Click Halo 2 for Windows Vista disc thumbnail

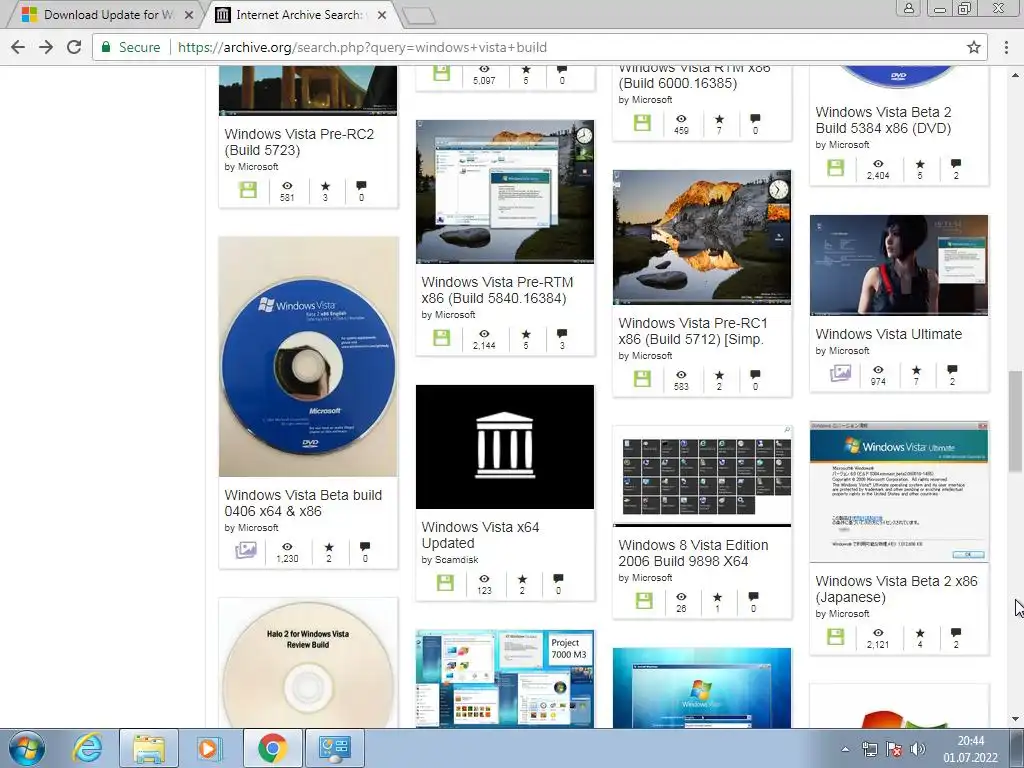(x=308, y=663)
